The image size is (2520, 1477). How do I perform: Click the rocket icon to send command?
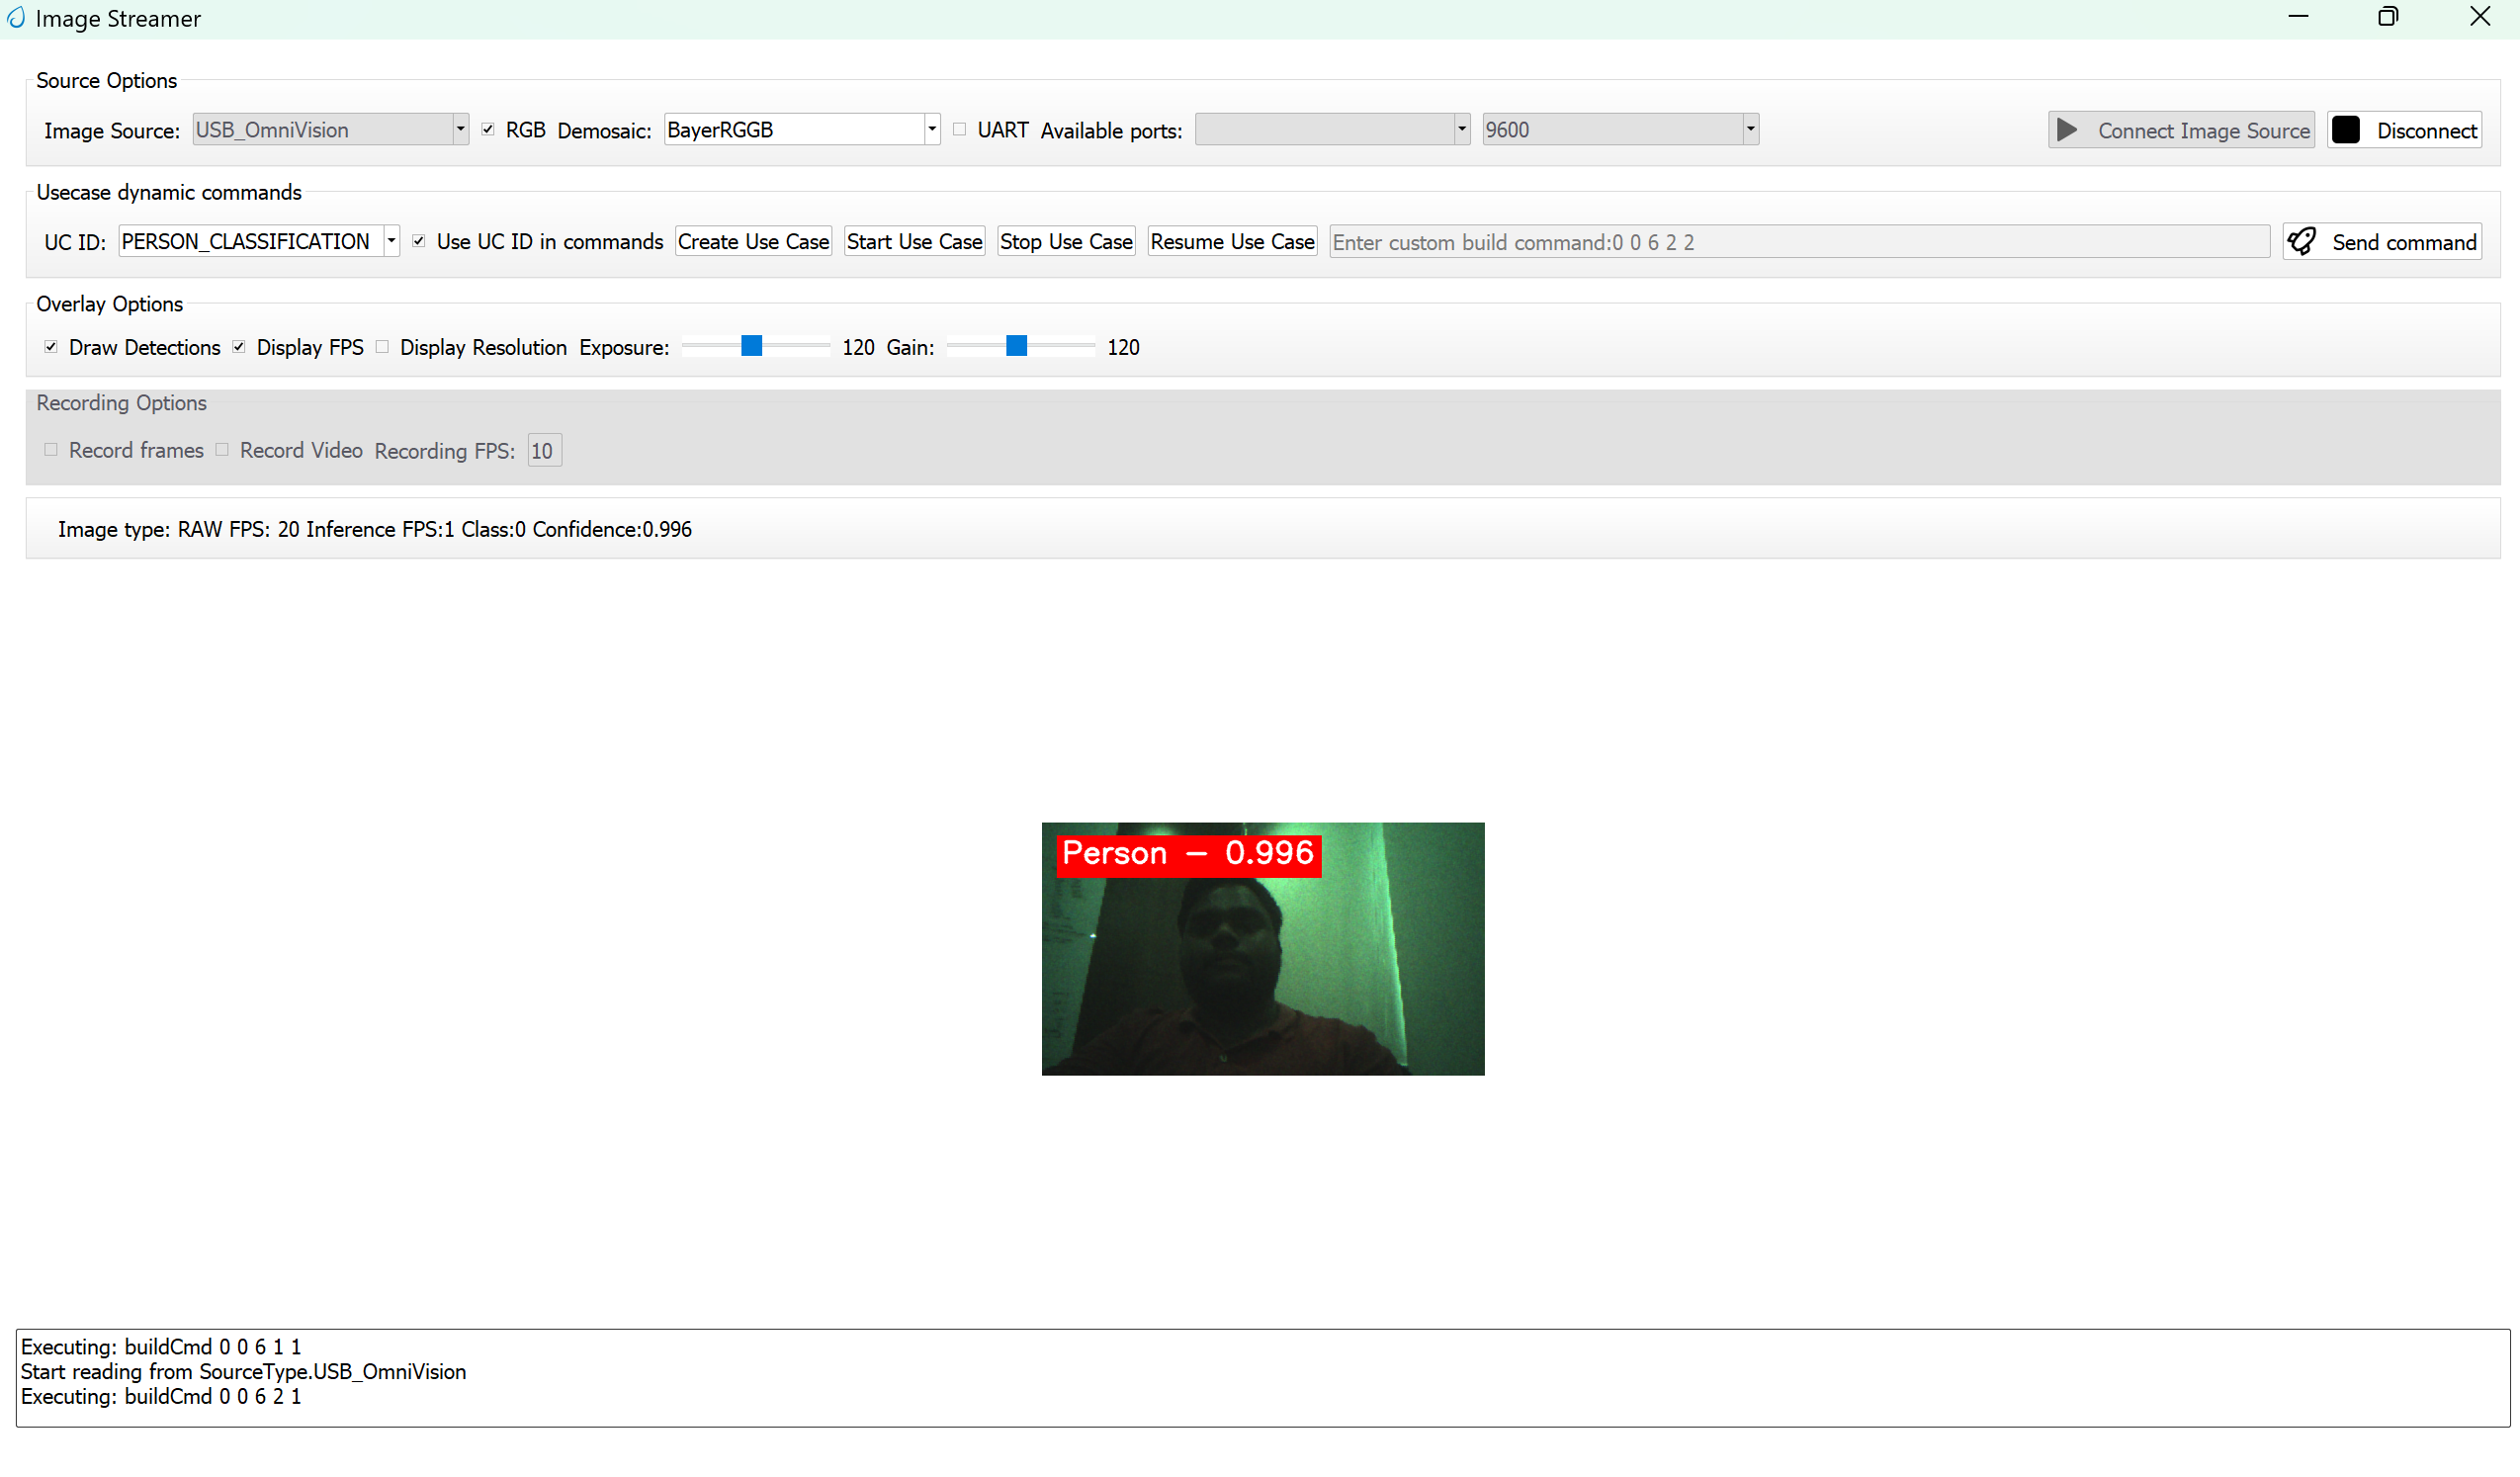click(x=2304, y=241)
